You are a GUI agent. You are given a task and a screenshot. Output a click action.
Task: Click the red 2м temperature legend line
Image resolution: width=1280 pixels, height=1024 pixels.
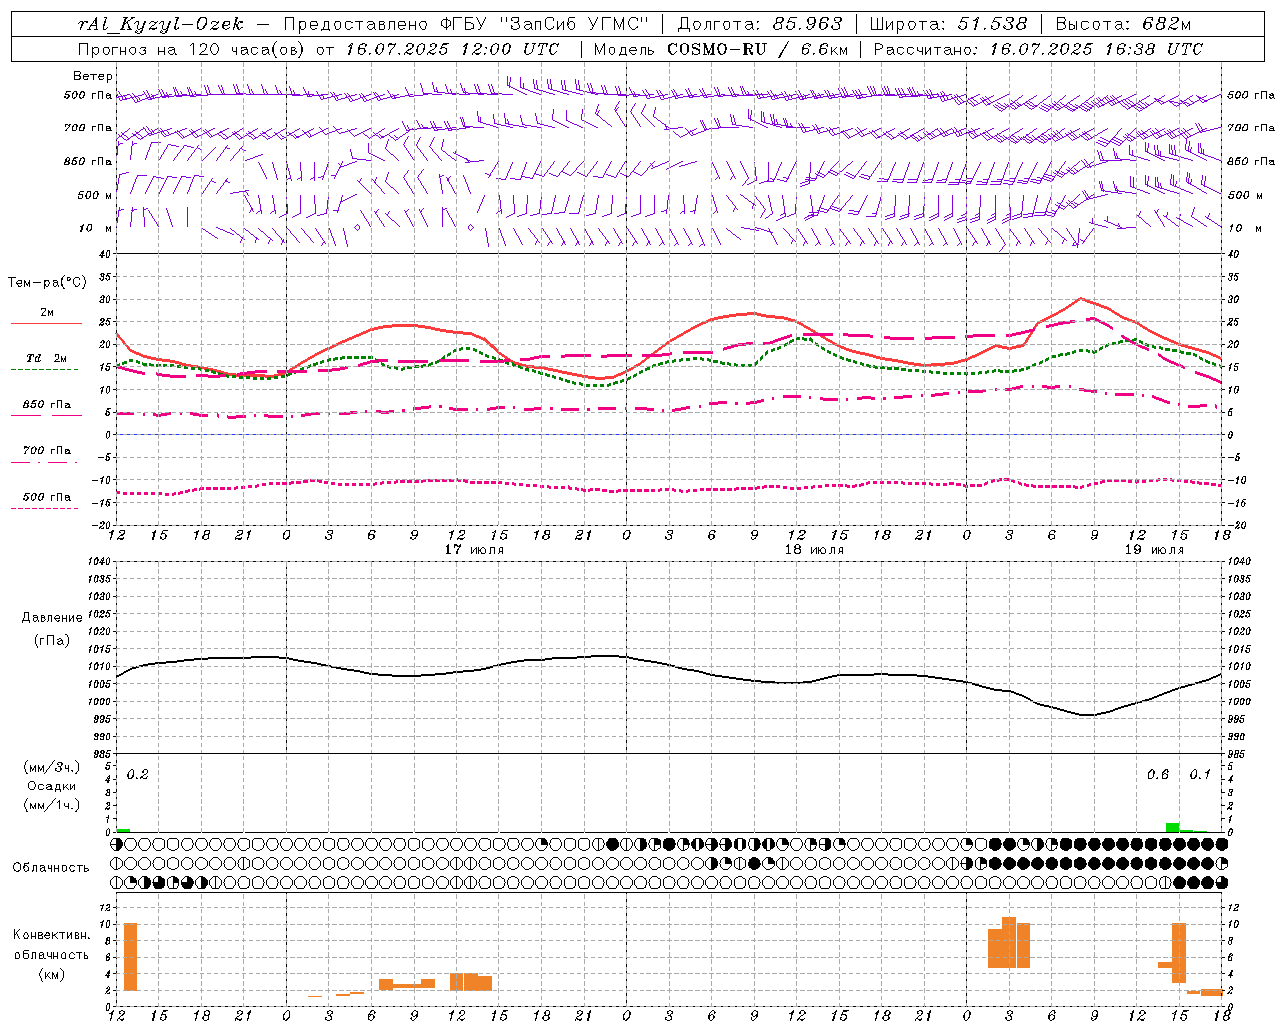click(x=46, y=323)
